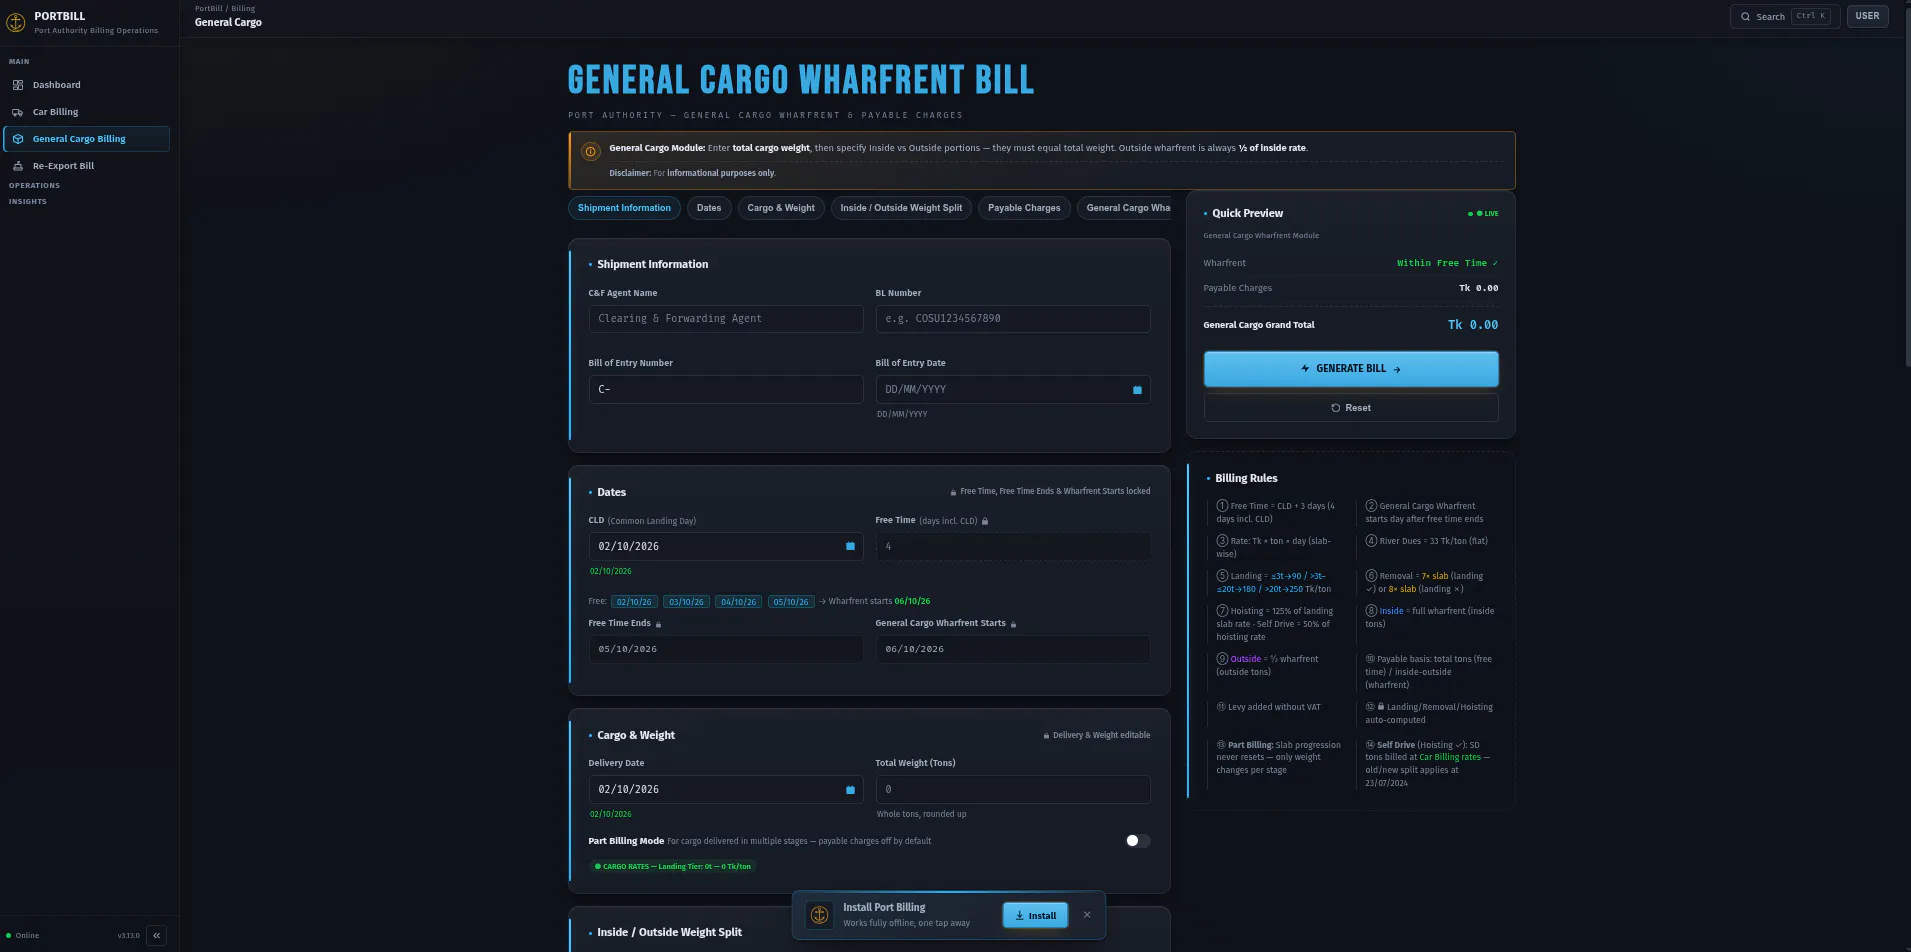Click the info icon in notice banner
Screen dimensions: 1911x952
click(x=590, y=152)
